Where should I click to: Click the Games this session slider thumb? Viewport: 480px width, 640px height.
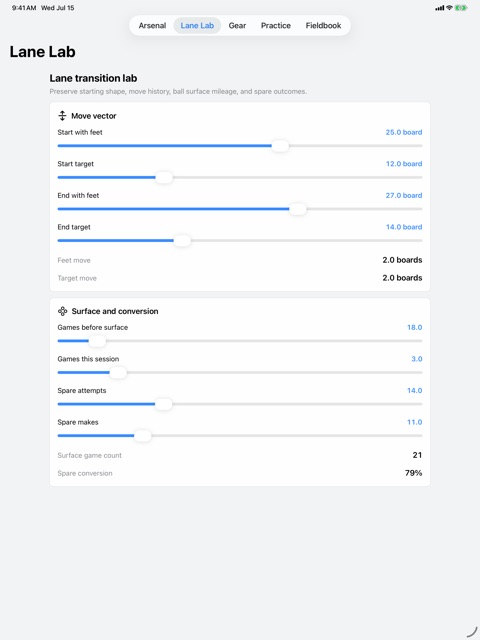[x=118, y=372]
